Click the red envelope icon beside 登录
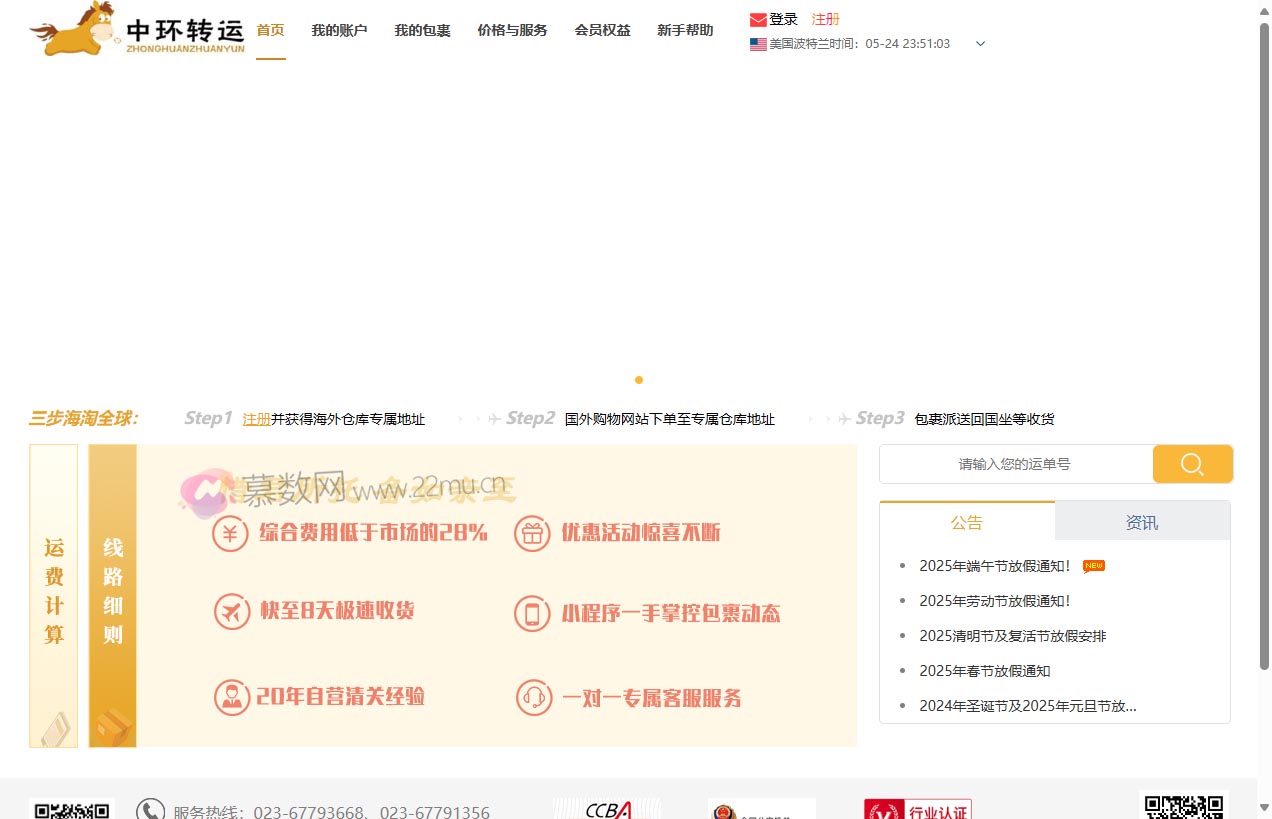Viewport: 1272px width, 819px height. [757, 18]
